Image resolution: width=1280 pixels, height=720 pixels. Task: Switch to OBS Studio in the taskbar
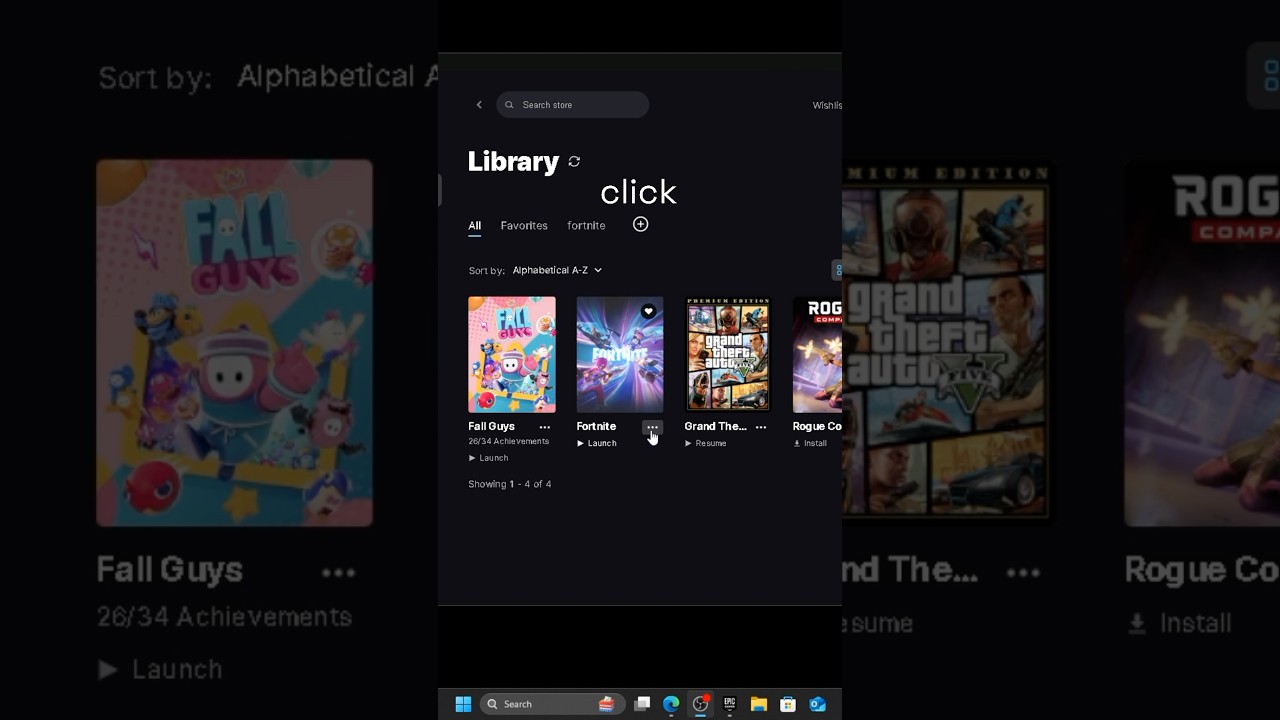(700, 704)
